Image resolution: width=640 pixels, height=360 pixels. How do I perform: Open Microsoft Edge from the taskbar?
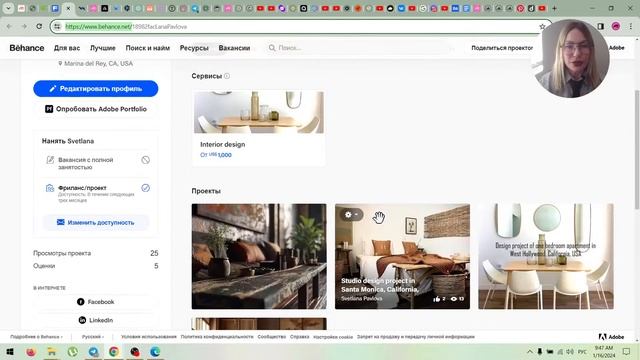tap(155, 351)
